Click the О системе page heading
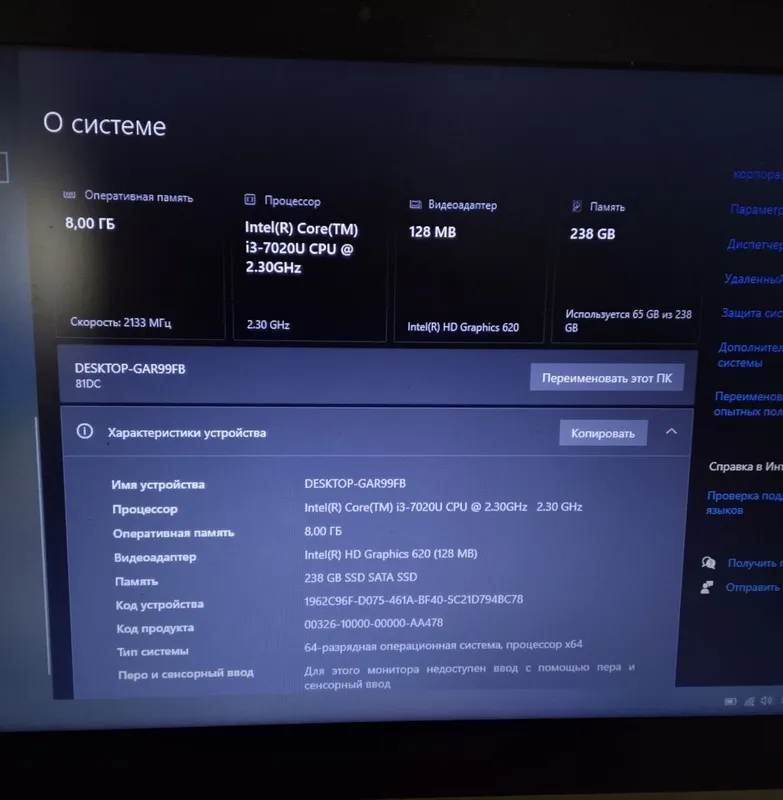The image size is (783, 800). (x=105, y=124)
